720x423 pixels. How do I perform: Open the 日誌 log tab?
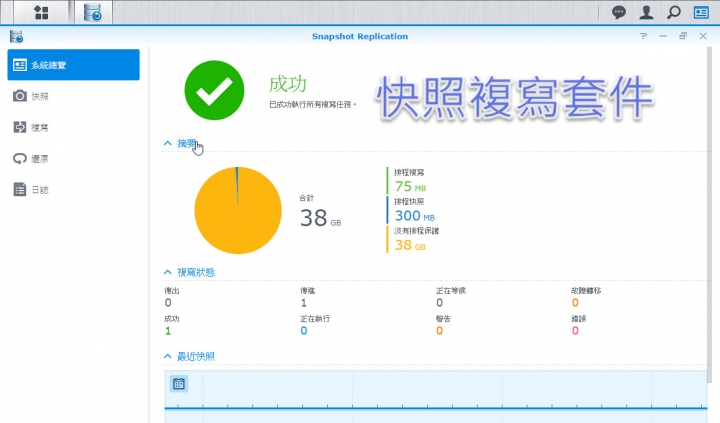73,189
